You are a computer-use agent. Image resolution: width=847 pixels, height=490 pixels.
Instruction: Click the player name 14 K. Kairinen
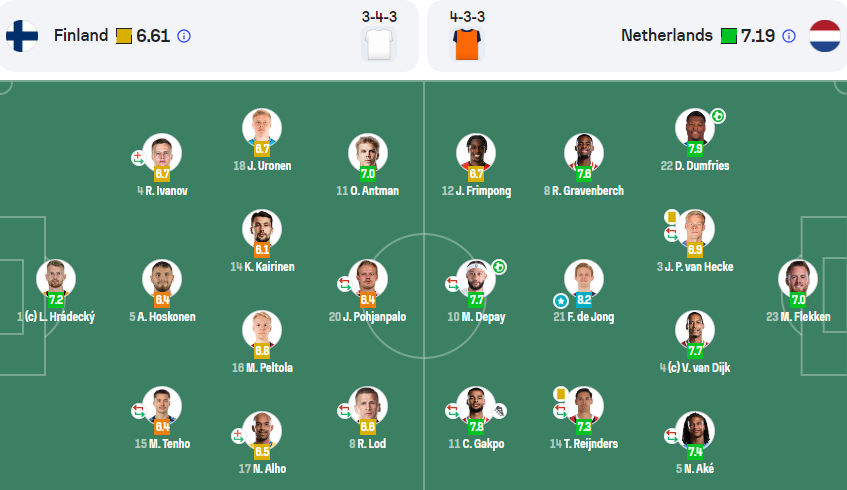[x=262, y=266]
